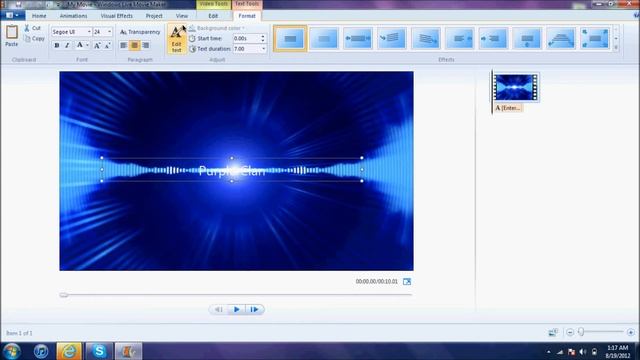Screen dimensions: 640x360
Task: Open the Visual Effects ribbon tab
Action: [x=117, y=16]
